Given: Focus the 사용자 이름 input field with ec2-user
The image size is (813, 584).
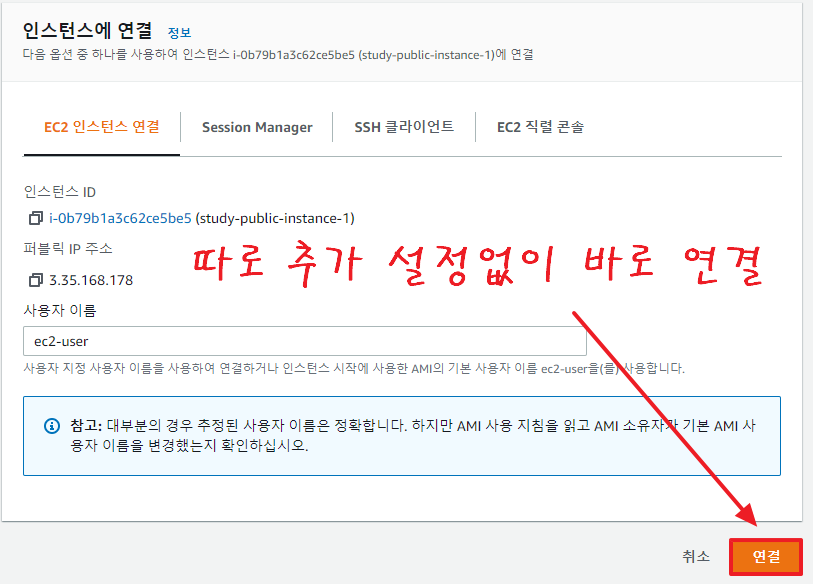Looking at the screenshot, I should click(305, 341).
